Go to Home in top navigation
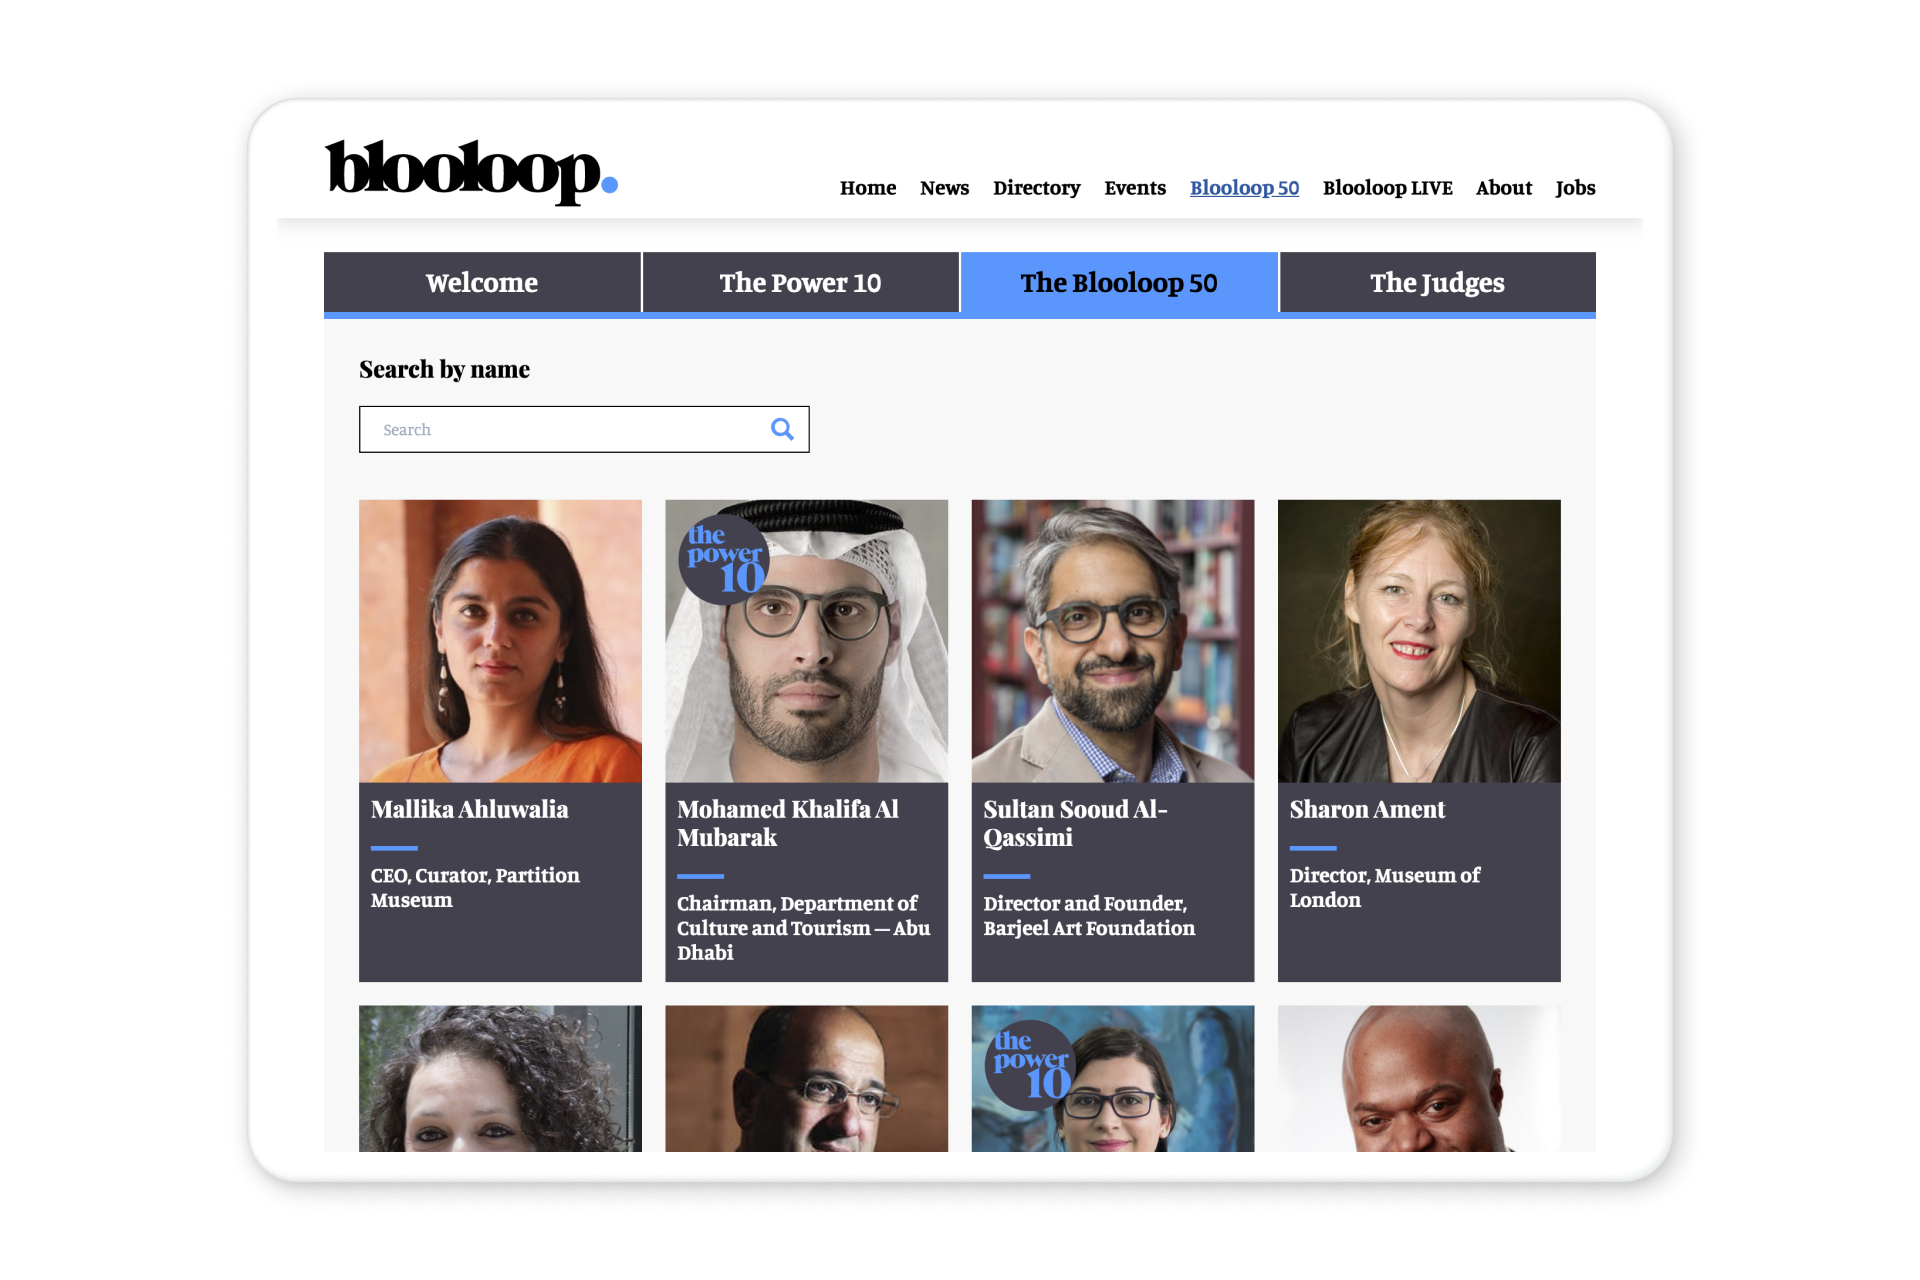Screen dimensions: 1920x1280 click(x=868, y=188)
